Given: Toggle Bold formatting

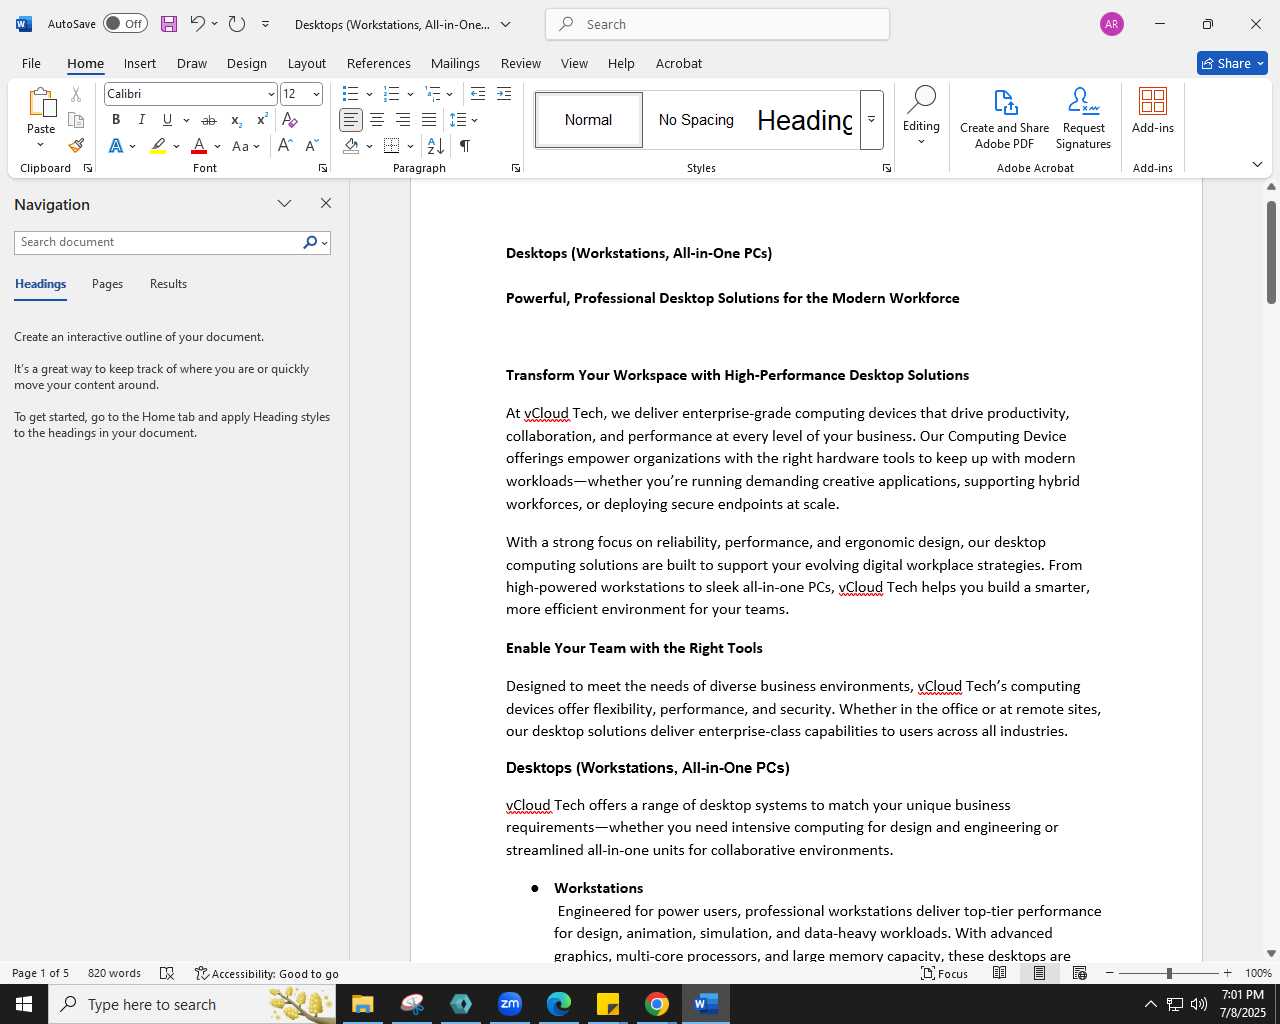Looking at the screenshot, I should point(116,120).
